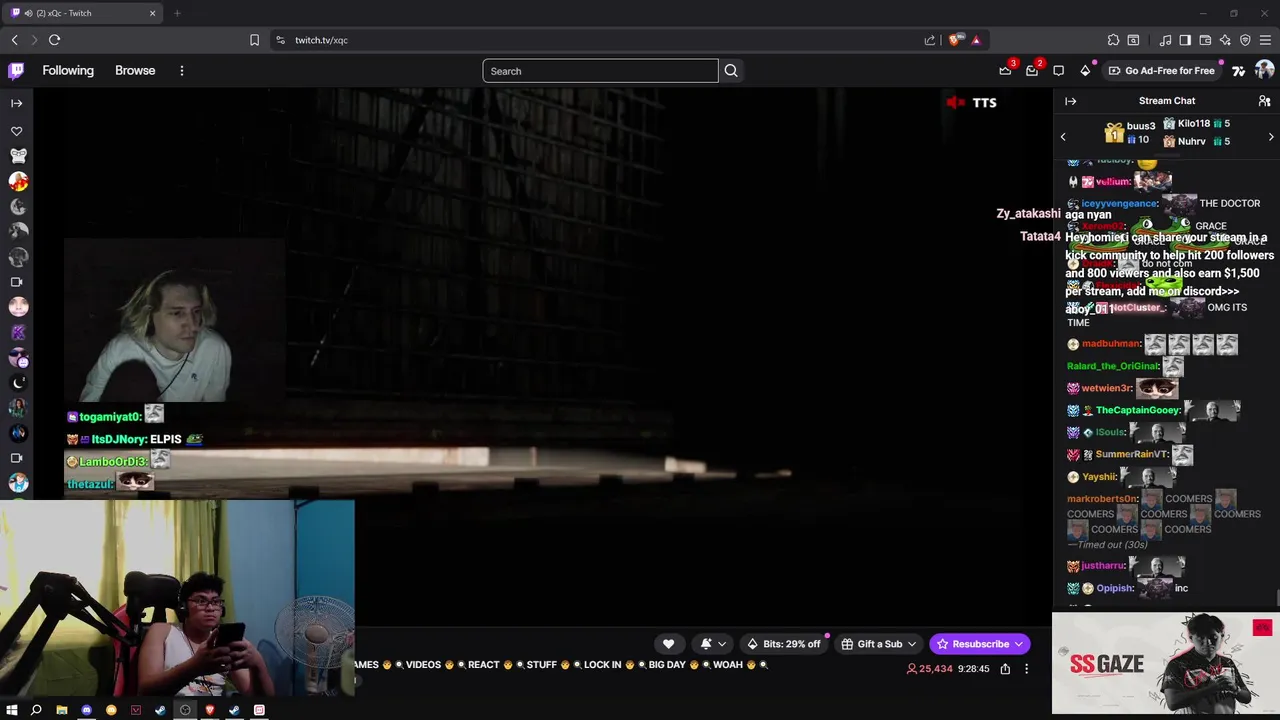Screen dimensions: 1280x720
Task: Click the browser back arrow
Action: pos(14,40)
